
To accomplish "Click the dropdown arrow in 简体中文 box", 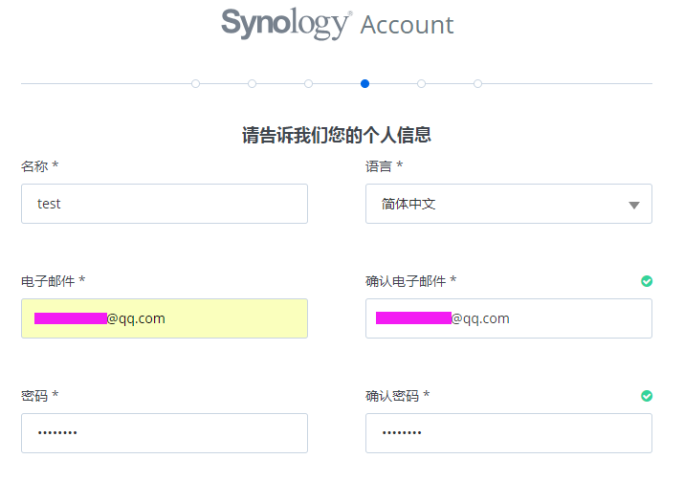I will [634, 205].
